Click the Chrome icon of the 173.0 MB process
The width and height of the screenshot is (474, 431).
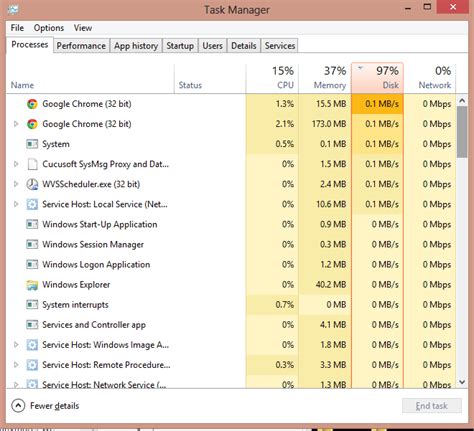[x=32, y=124]
